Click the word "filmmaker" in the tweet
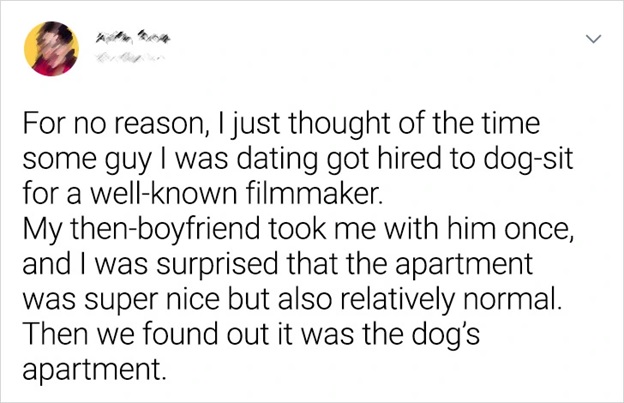This screenshot has height=403, width=624. pos(296,187)
